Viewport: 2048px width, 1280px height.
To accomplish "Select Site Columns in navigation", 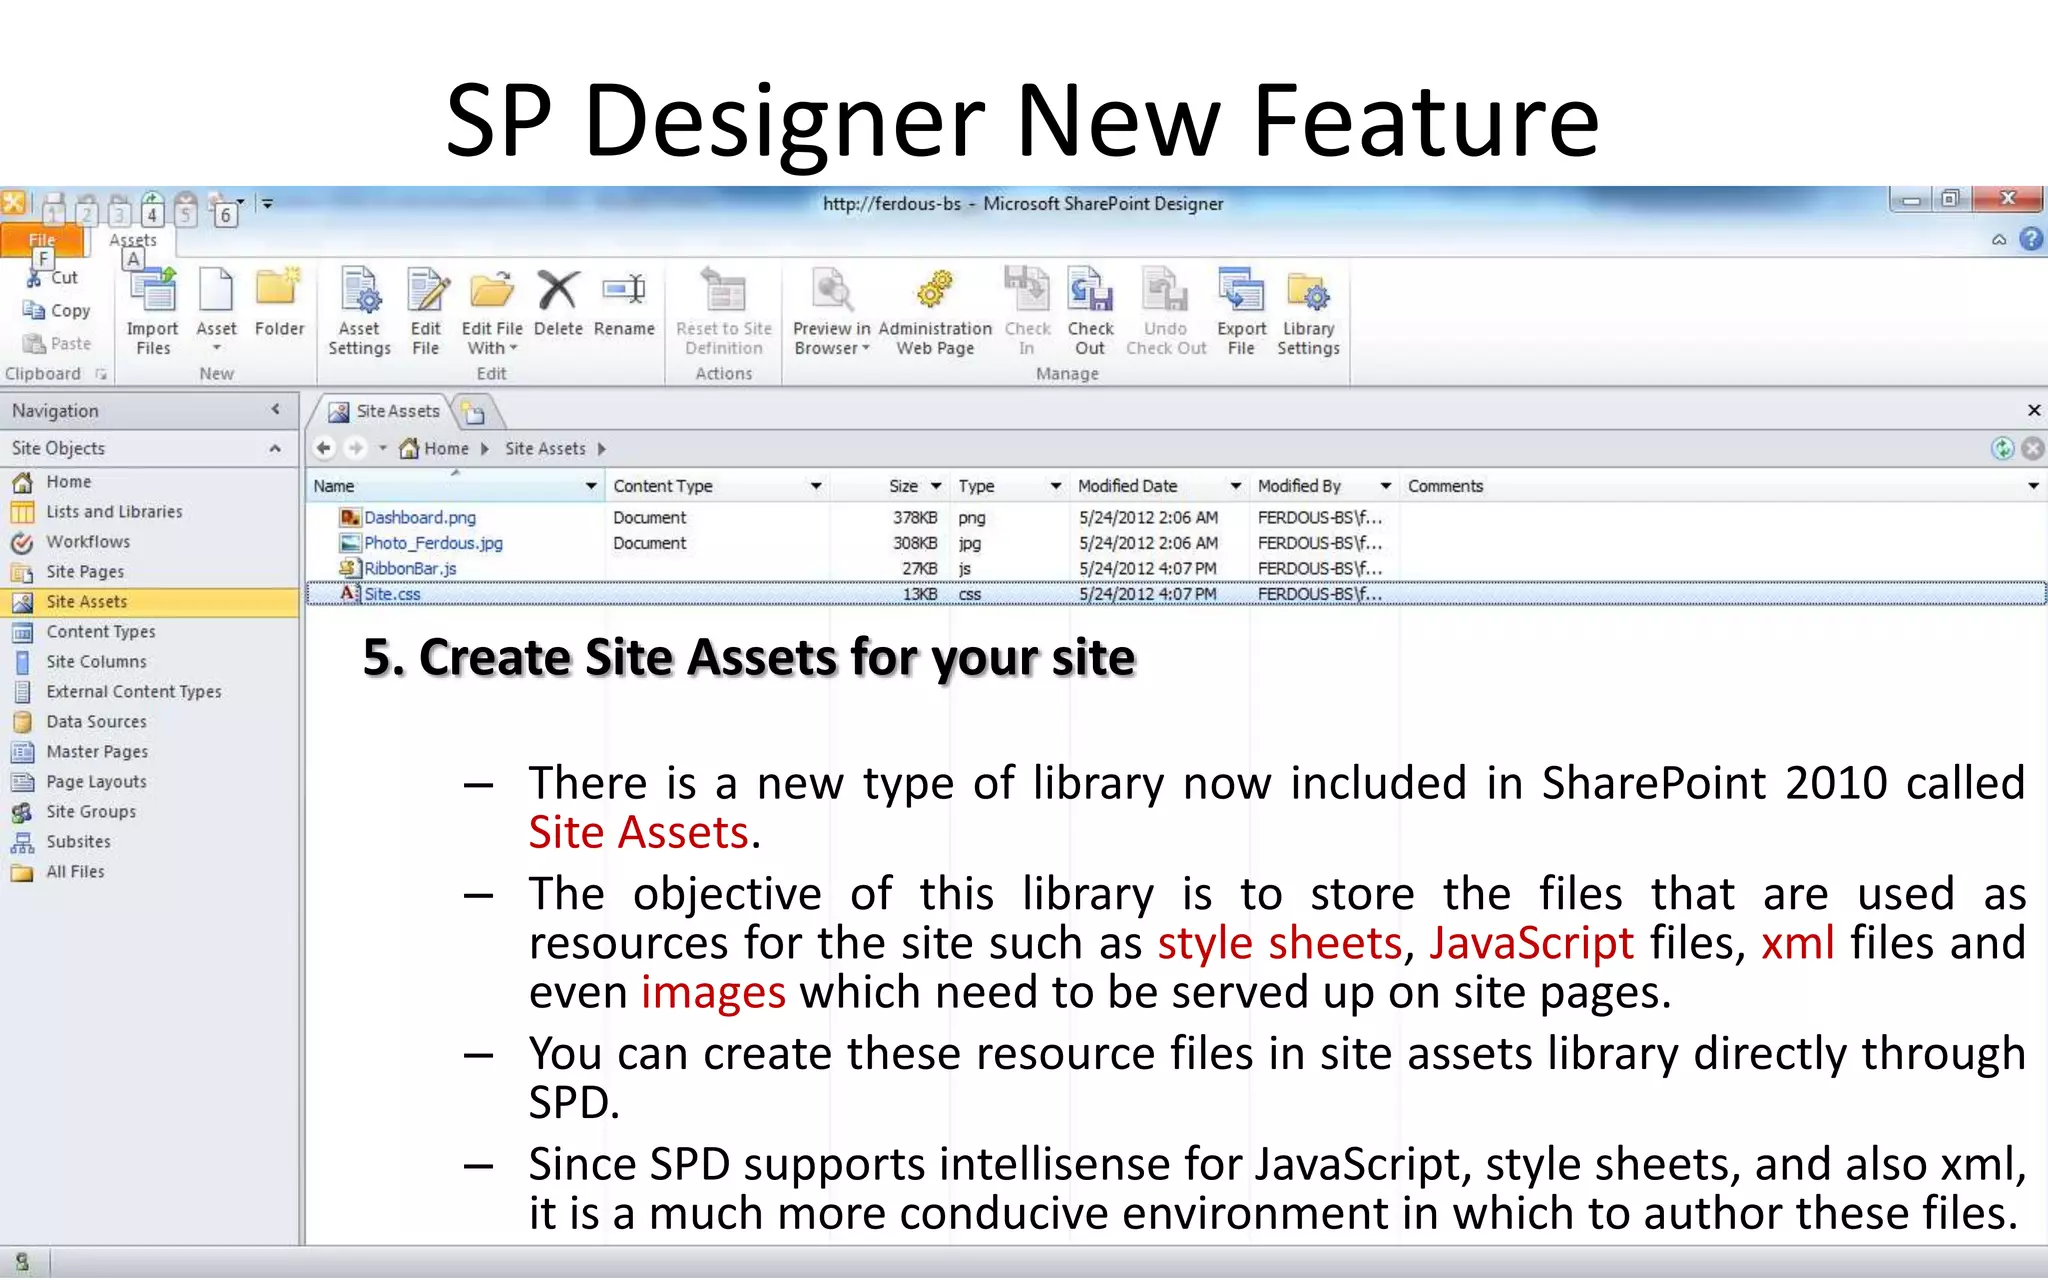I will (x=96, y=662).
